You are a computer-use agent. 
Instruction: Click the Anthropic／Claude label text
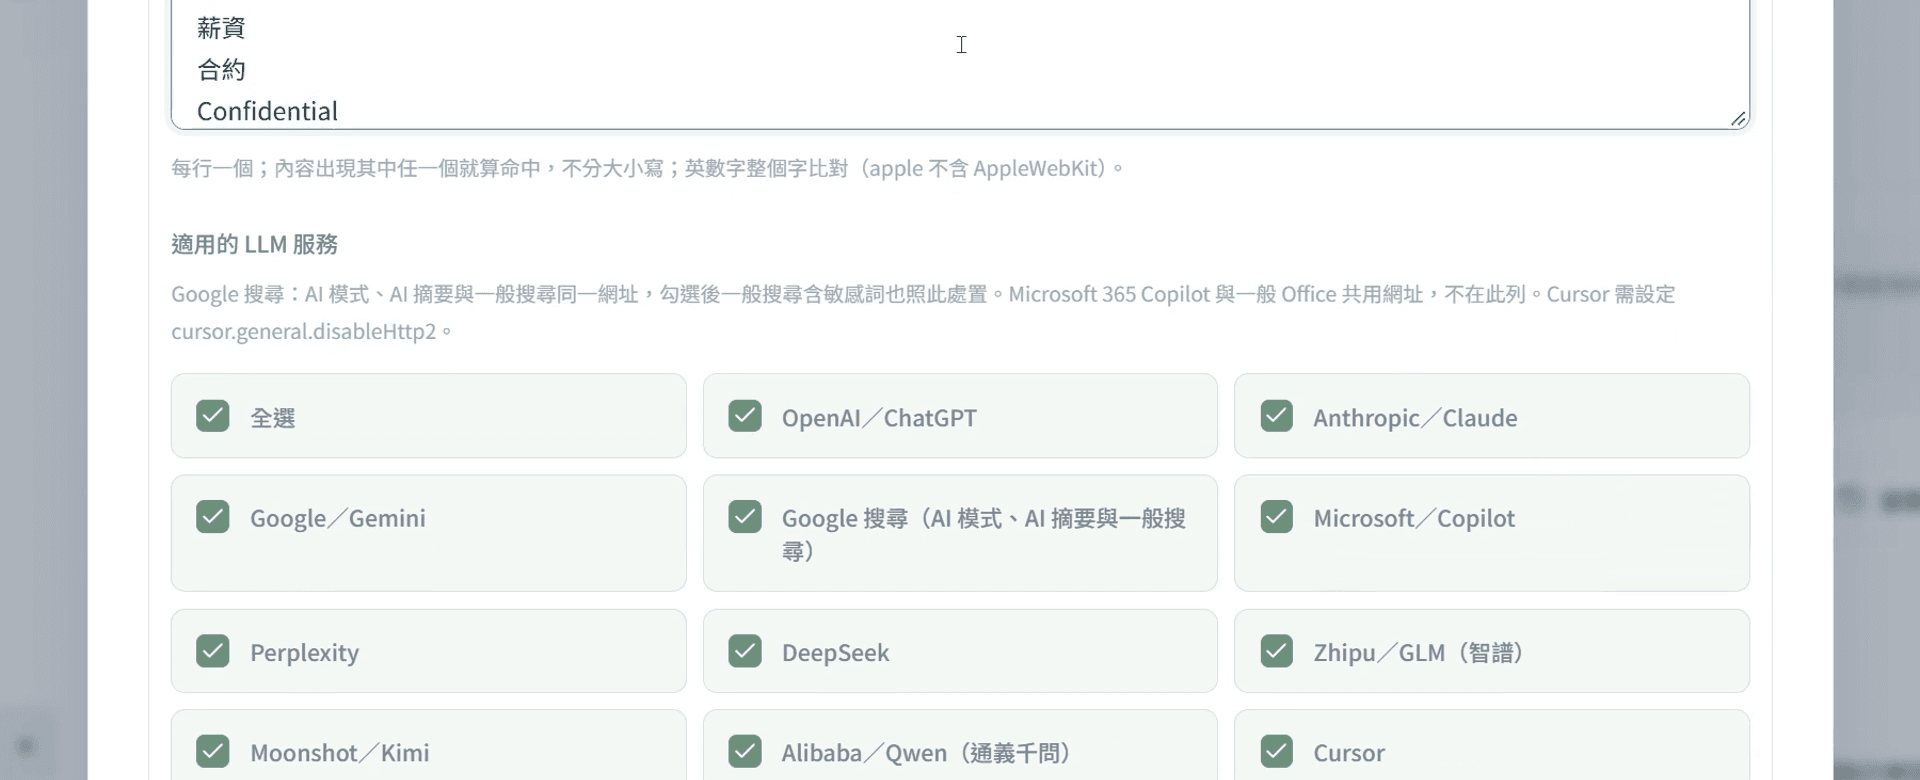click(1415, 418)
